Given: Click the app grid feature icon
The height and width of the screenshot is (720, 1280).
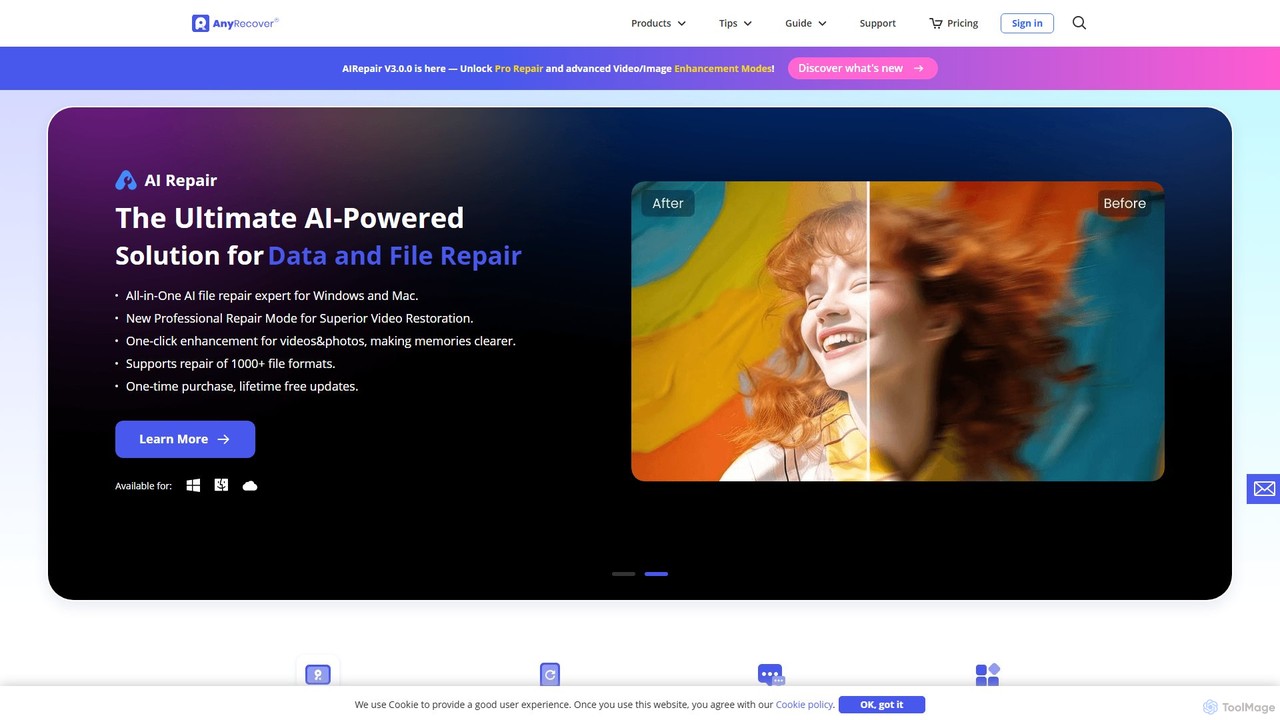Looking at the screenshot, I should pos(987,675).
